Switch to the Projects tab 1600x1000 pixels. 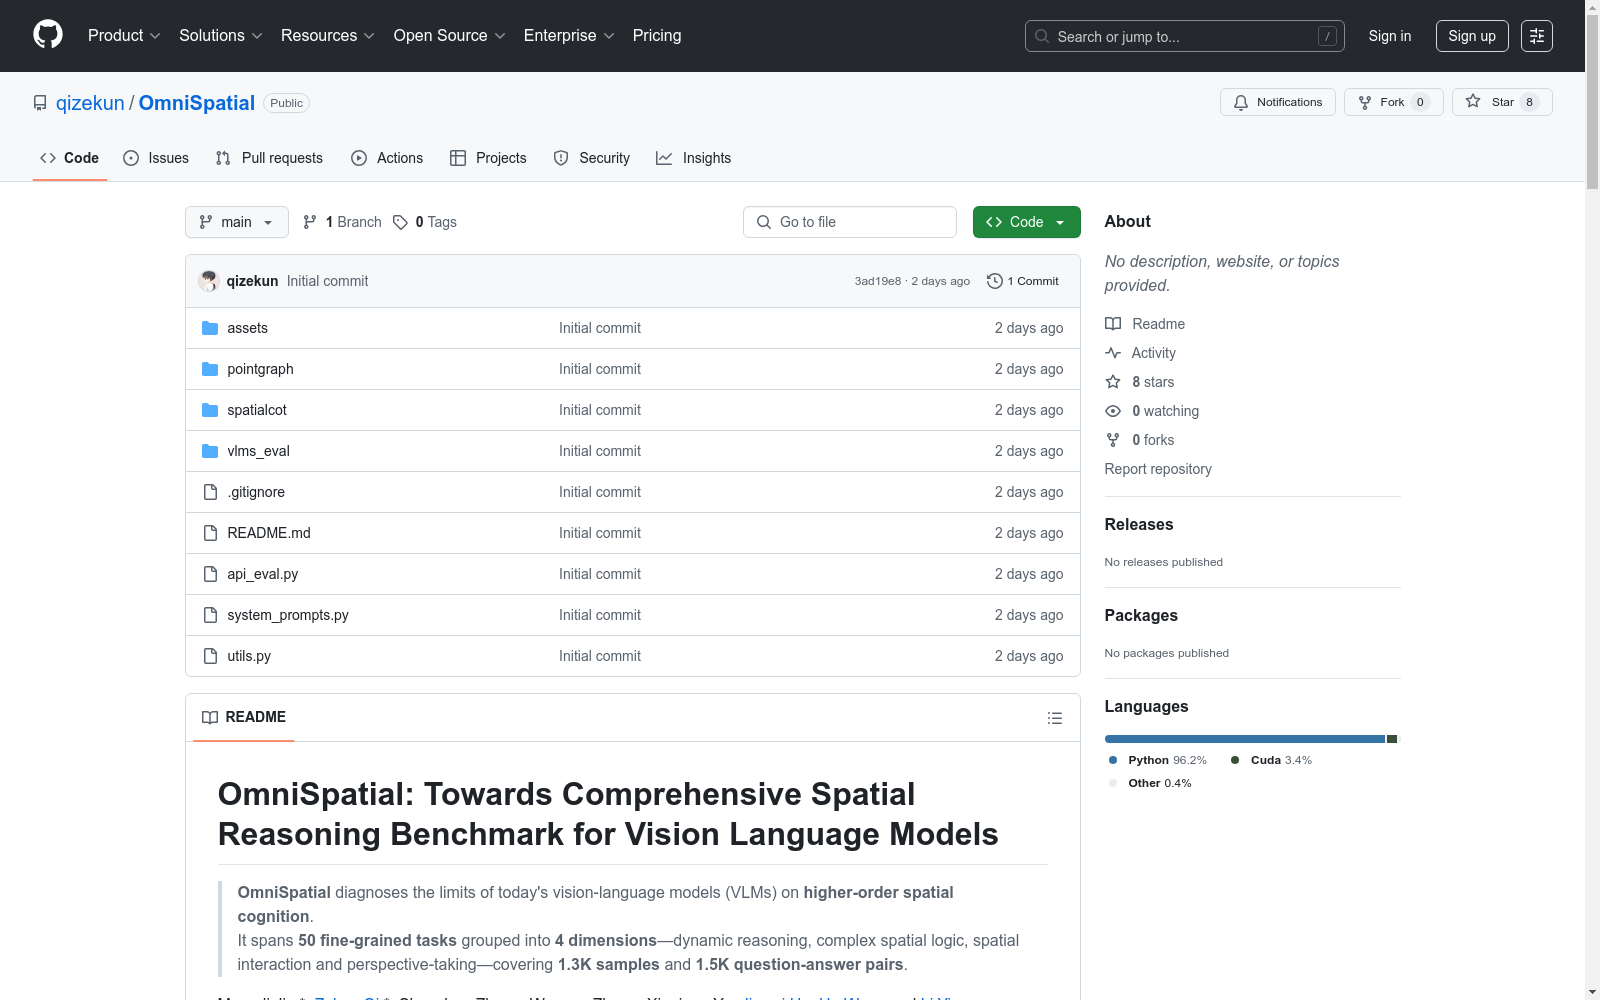click(488, 158)
